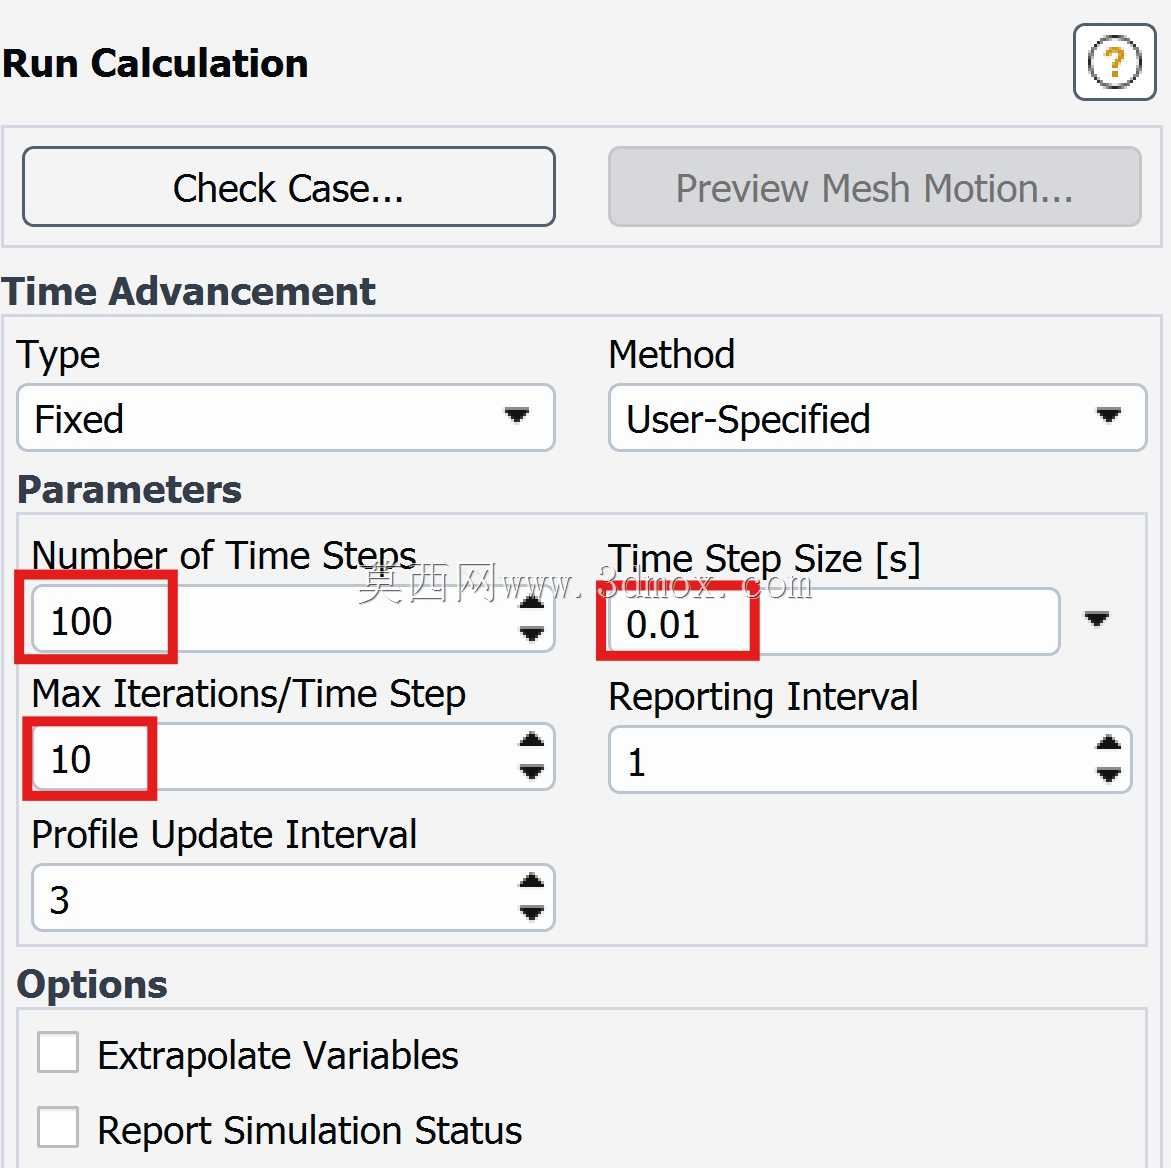Viewport: 1171px width, 1168px height.
Task: Increase Profile Update Interval value
Action: coord(531,881)
